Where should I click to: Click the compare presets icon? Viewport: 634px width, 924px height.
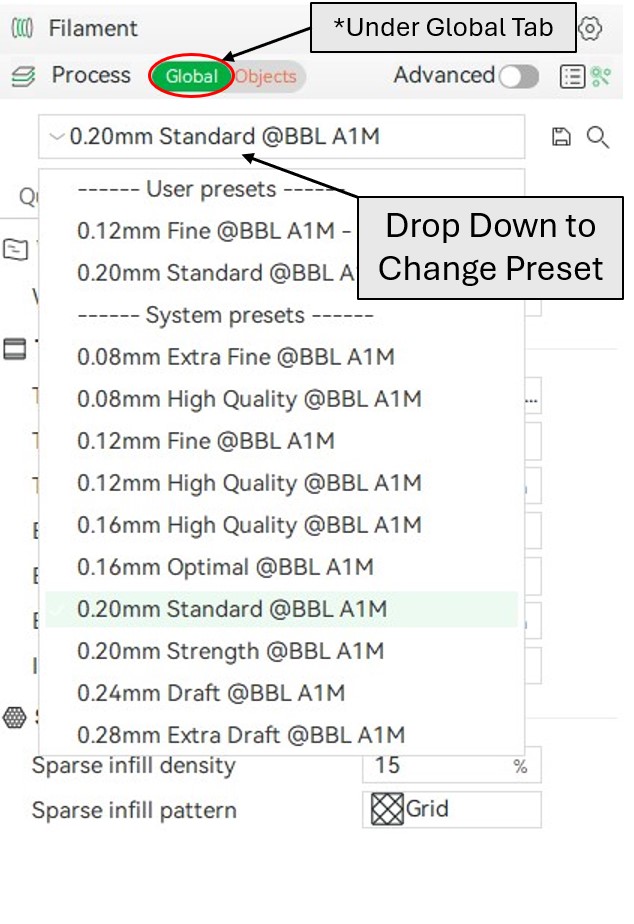pyautogui.click(x=600, y=77)
